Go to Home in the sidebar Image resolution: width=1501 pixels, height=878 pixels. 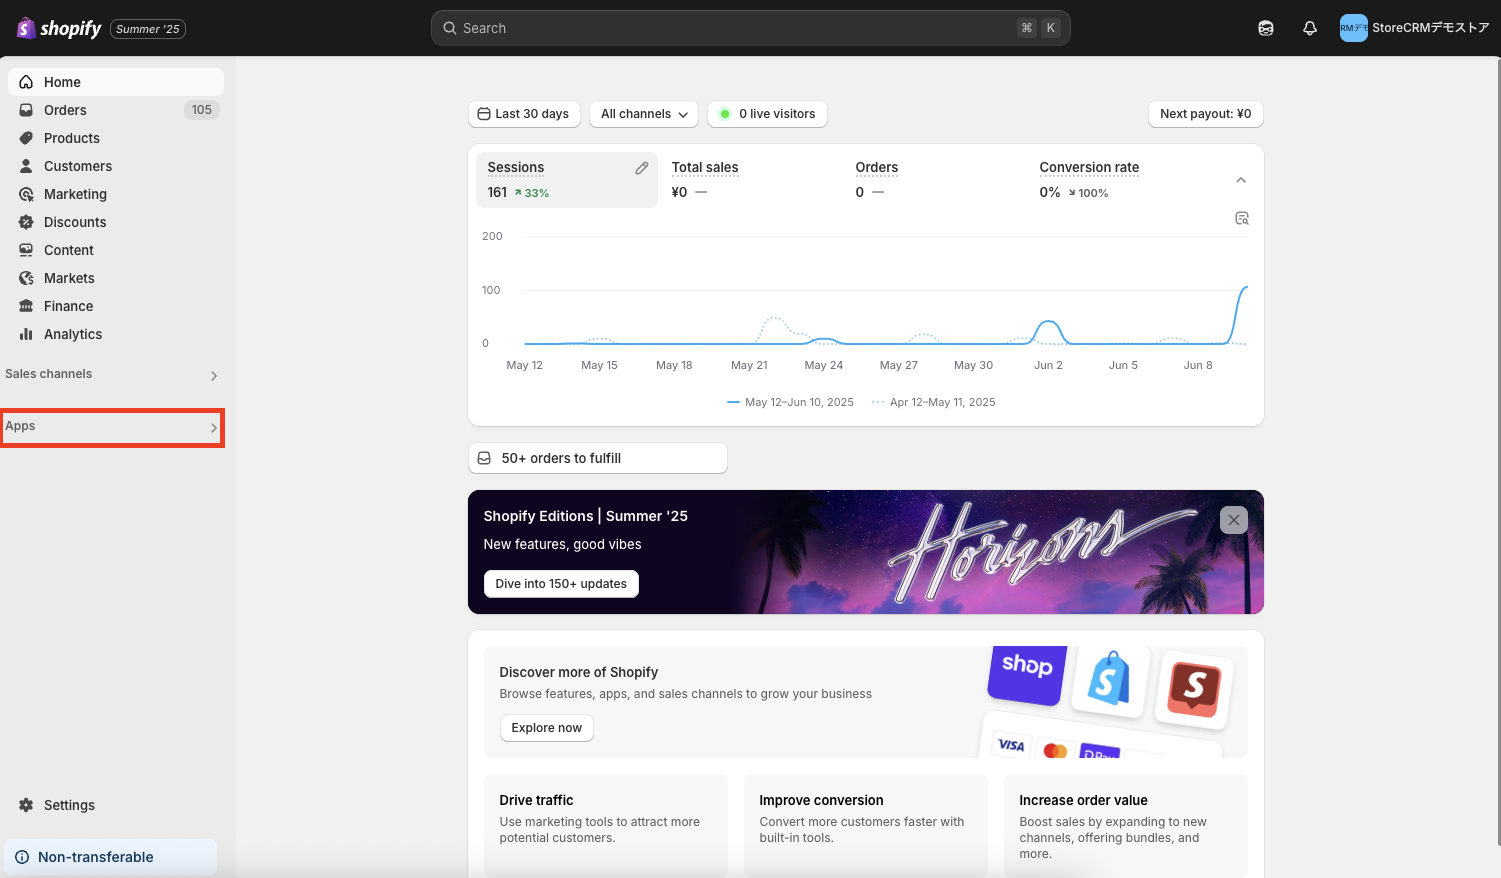[116, 82]
